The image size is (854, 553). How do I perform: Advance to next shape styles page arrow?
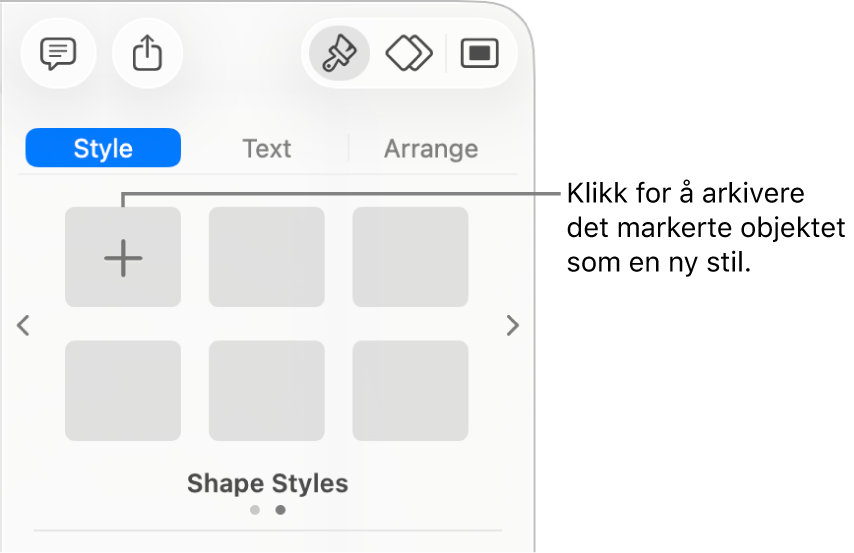(513, 325)
